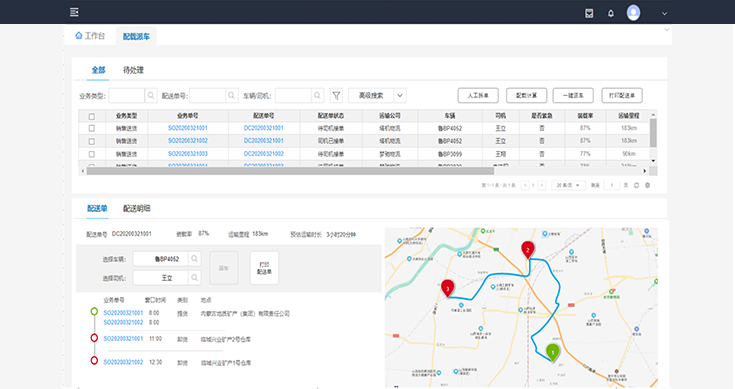The width and height of the screenshot is (735, 389).
Task: Click the 配载计算 button
Action: click(526, 96)
